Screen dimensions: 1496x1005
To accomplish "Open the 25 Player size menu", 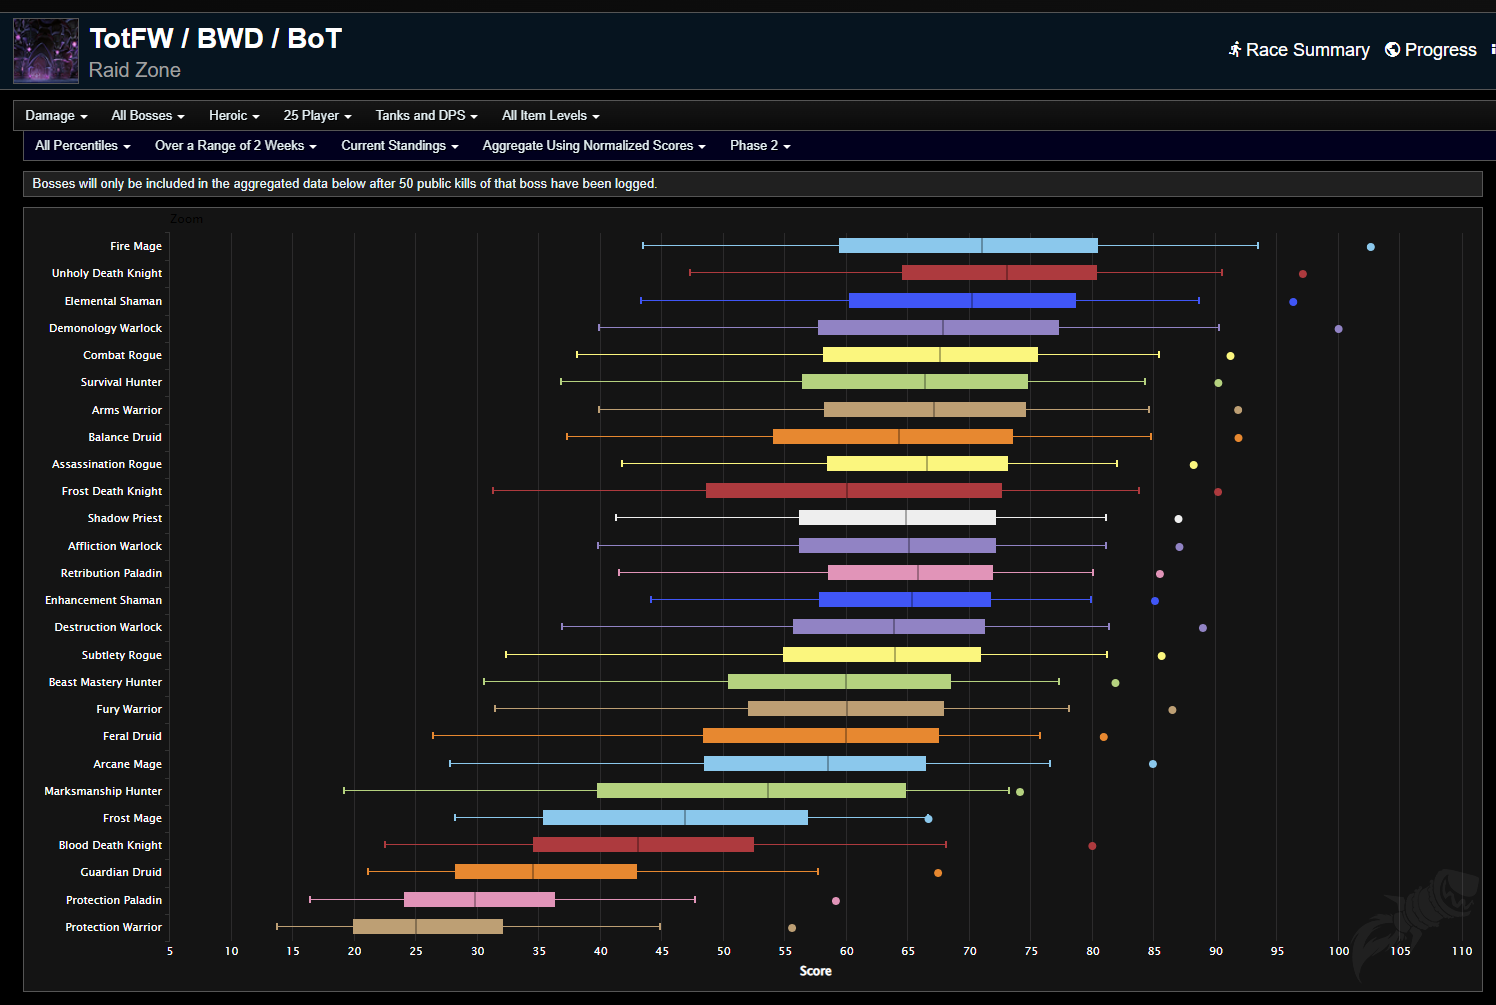I will click(317, 116).
